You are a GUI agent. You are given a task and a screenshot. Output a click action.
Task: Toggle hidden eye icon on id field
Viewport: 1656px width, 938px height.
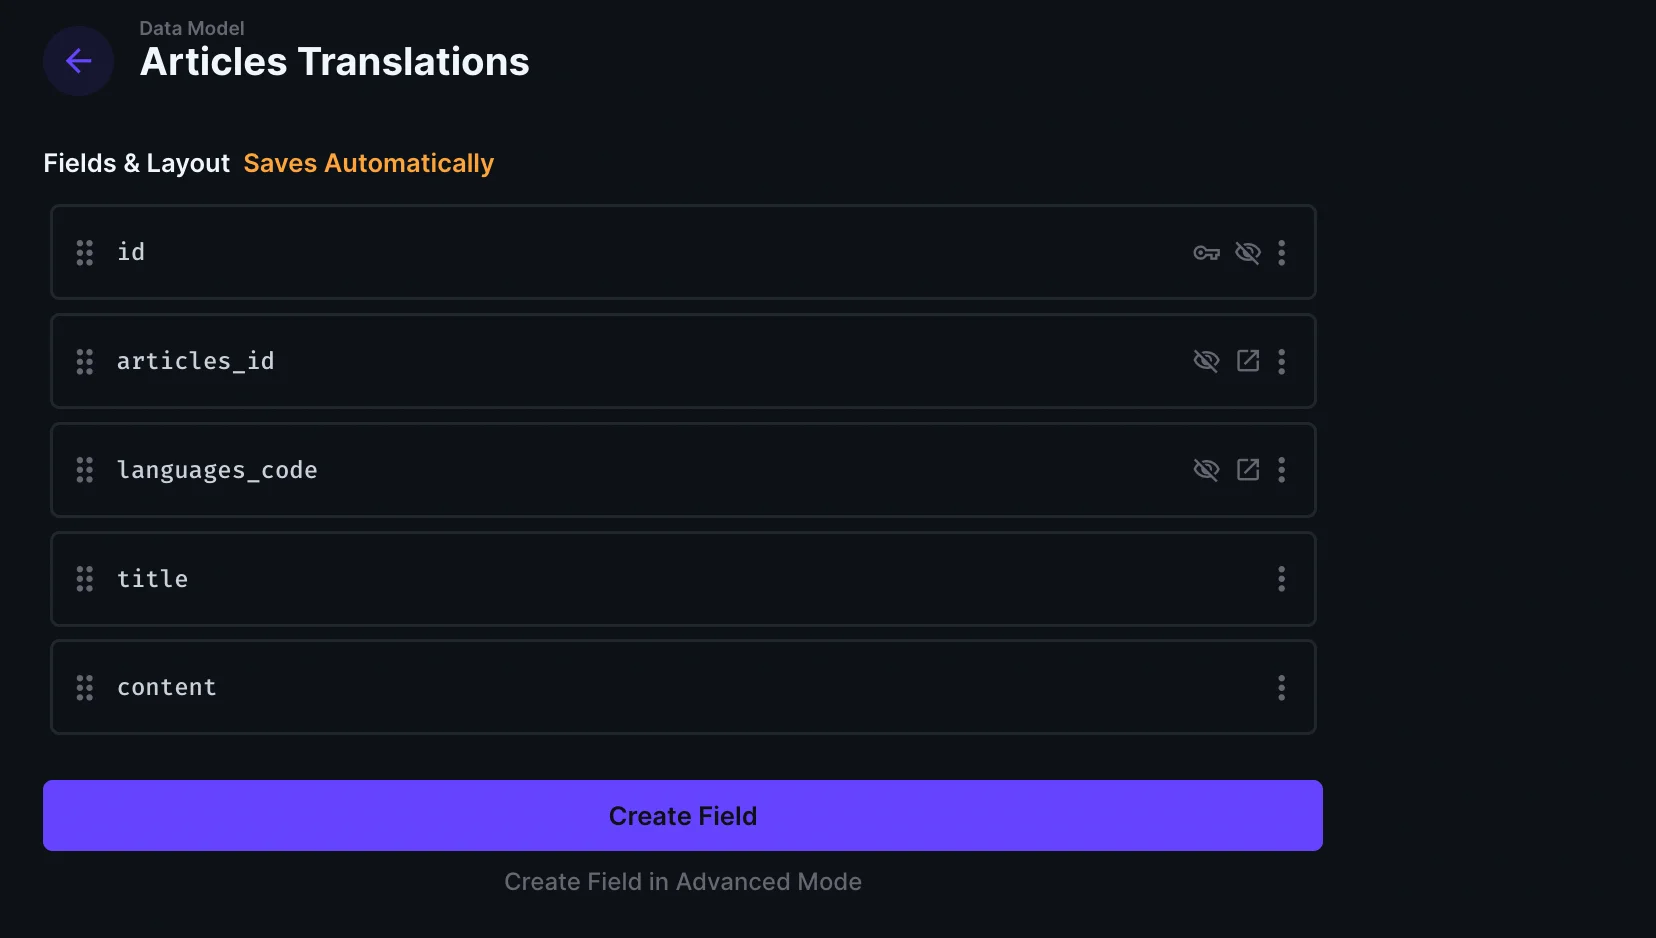coord(1248,253)
